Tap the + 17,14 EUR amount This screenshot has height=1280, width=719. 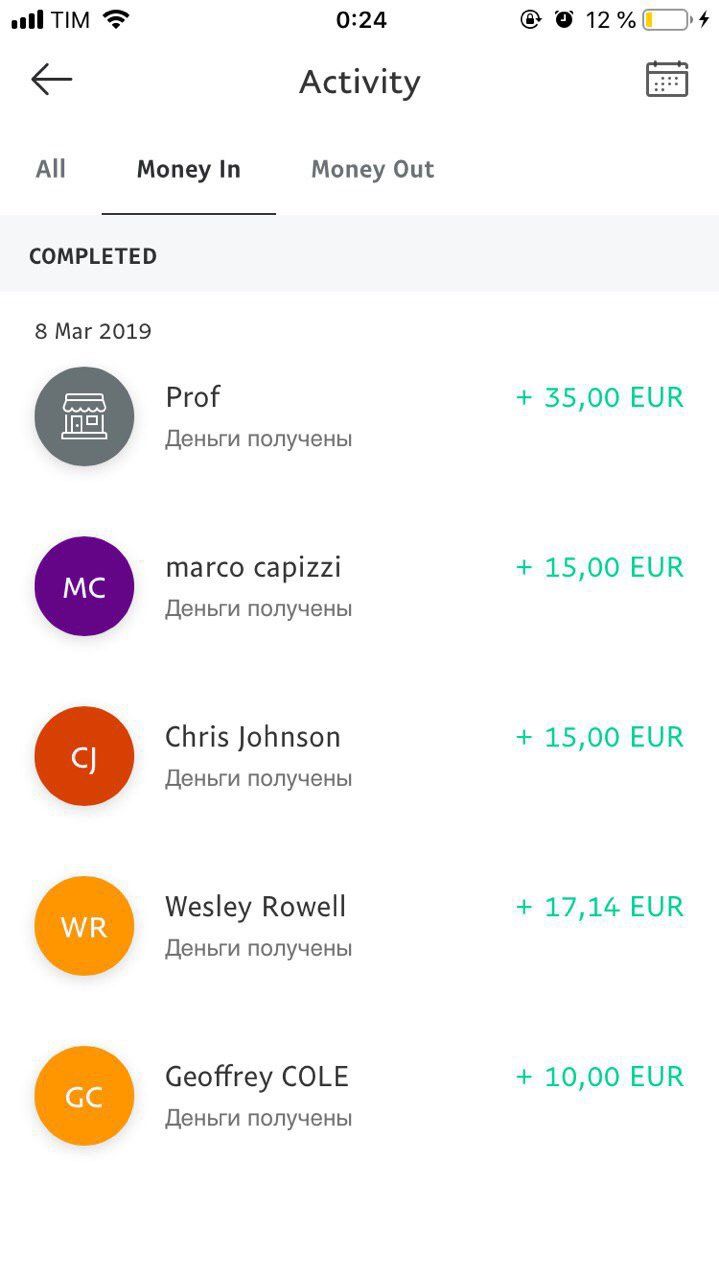[599, 908]
